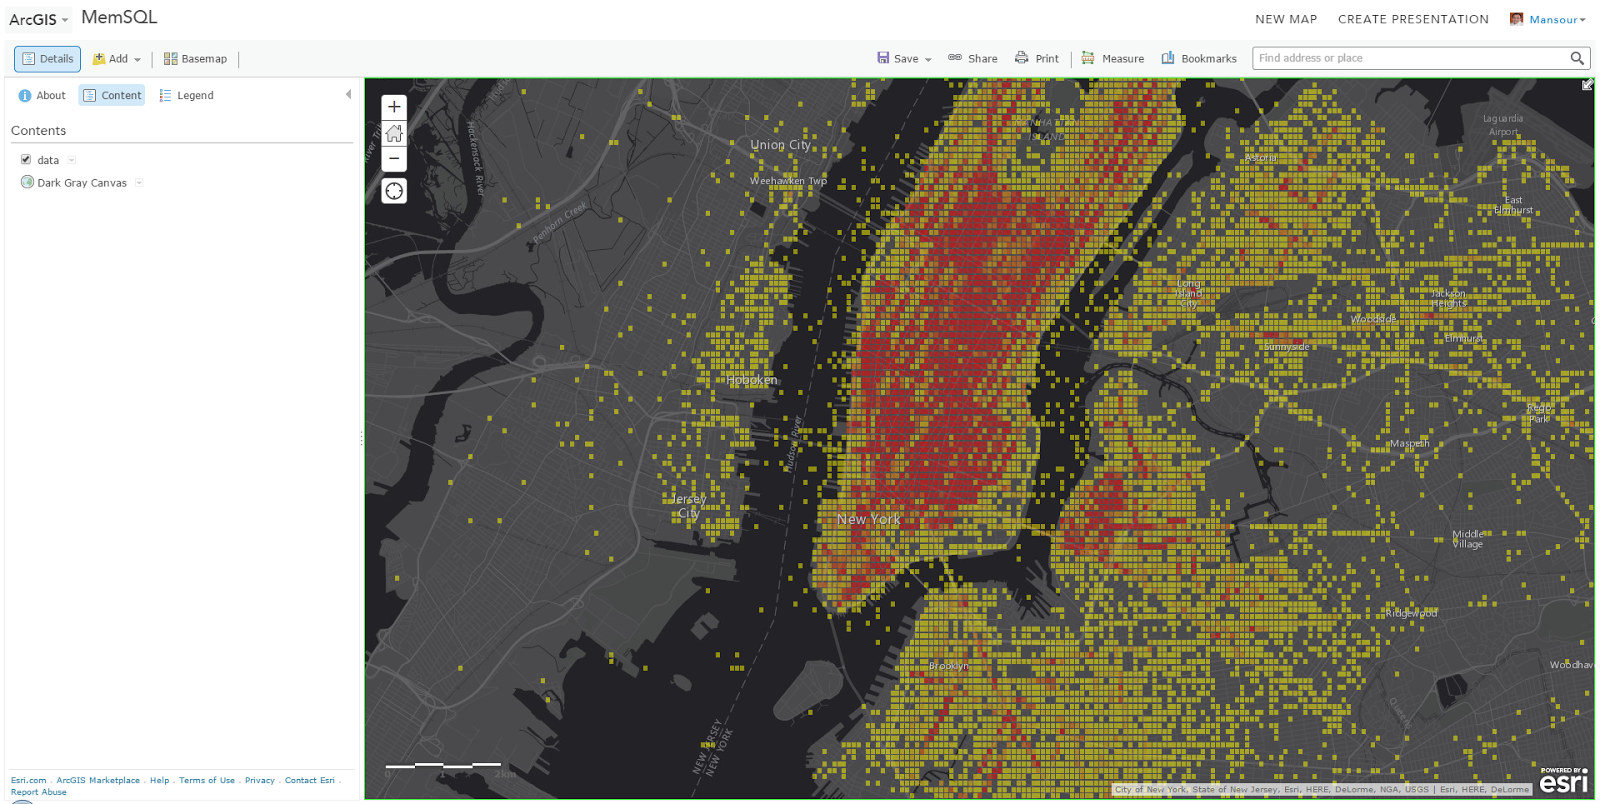
Task: Share the map
Action: (973, 59)
